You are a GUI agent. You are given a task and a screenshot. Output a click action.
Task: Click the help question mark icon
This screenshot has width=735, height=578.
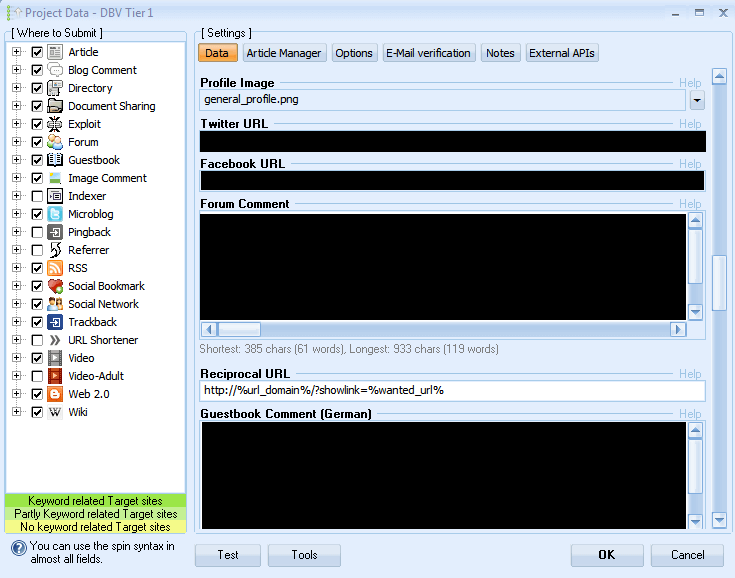[x=18, y=548]
